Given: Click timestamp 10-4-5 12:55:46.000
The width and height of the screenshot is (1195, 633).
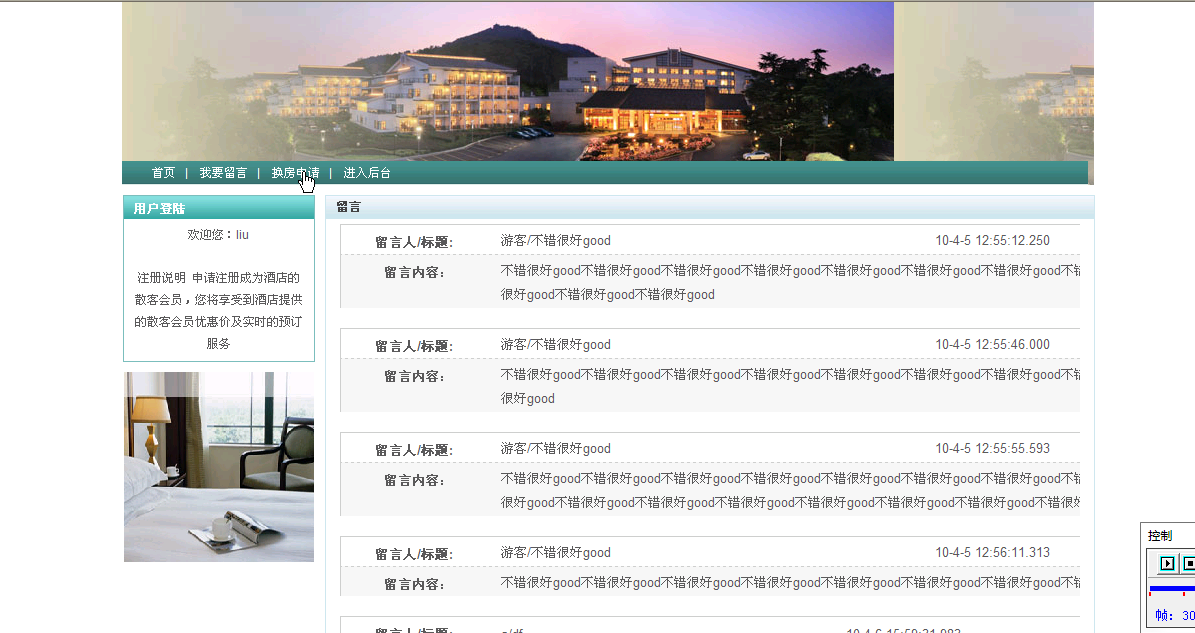Looking at the screenshot, I should point(992,344).
